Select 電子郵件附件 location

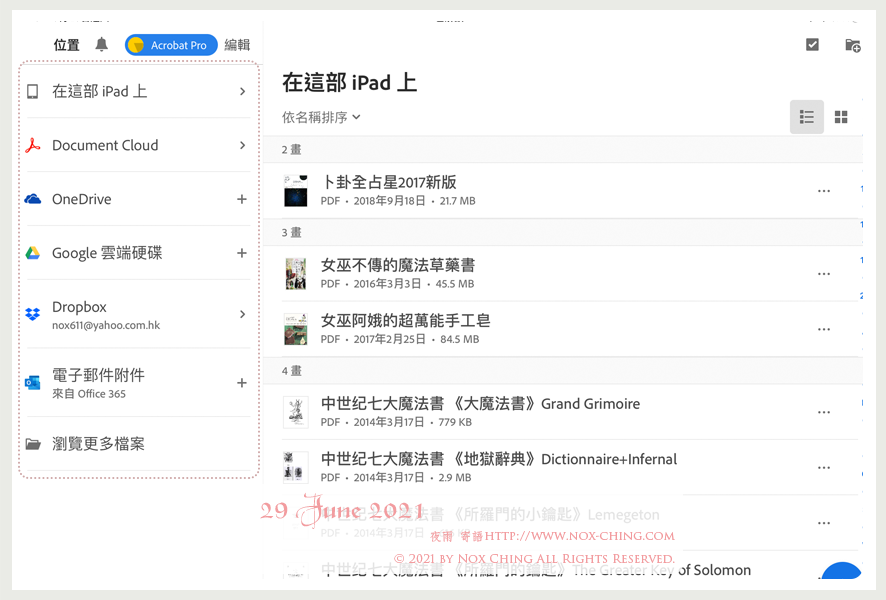pyautogui.click(x=138, y=382)
